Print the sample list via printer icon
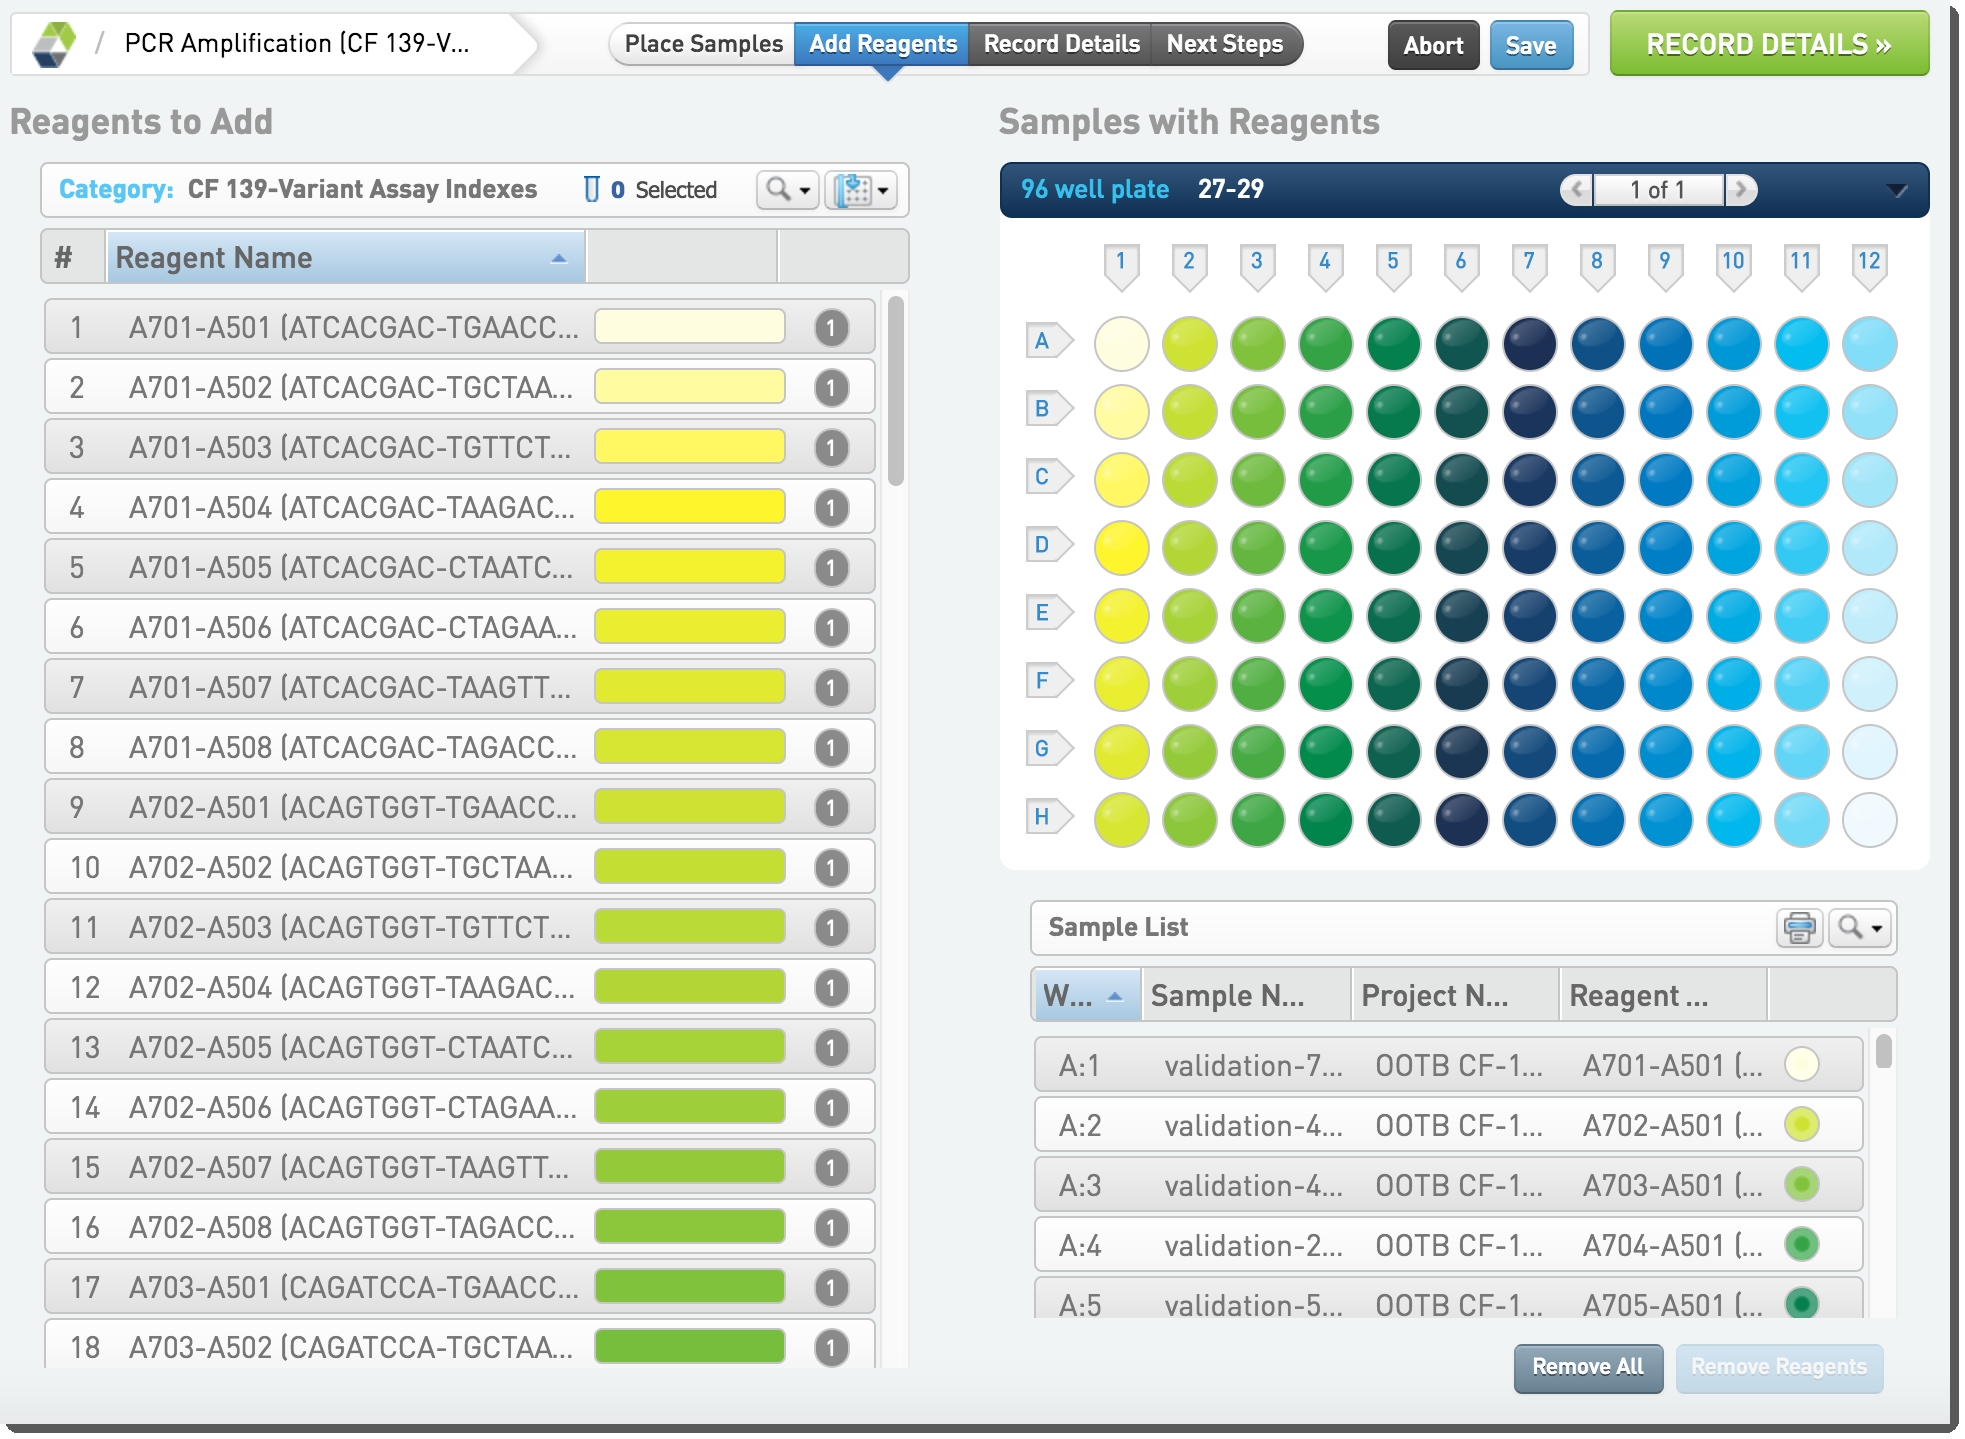 tap(1799, 927)
